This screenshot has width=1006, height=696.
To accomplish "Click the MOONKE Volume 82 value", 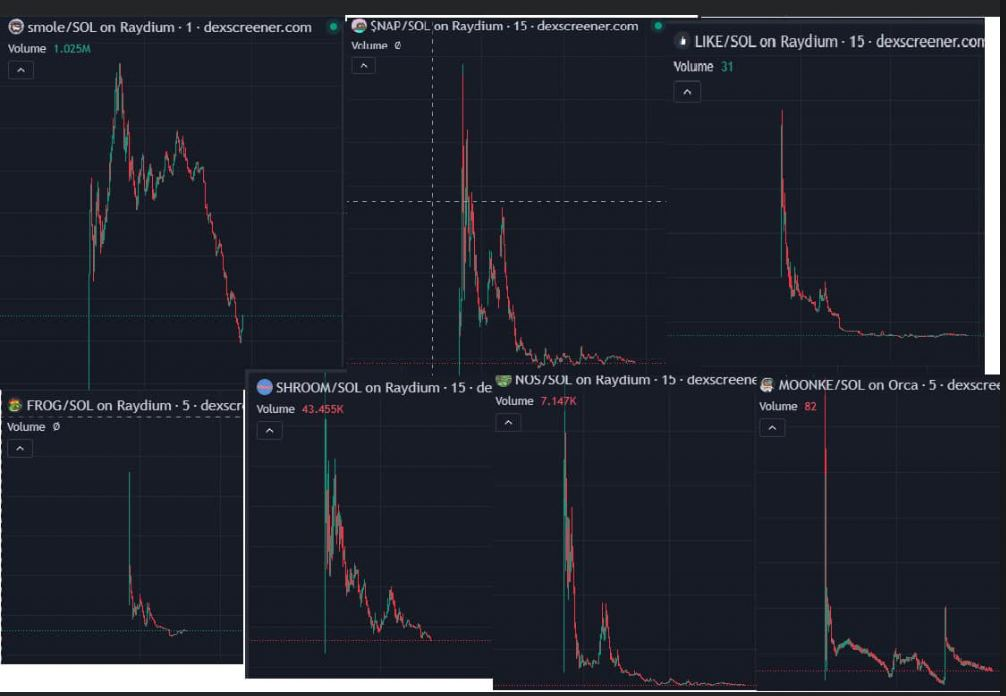I will [810, 406].
